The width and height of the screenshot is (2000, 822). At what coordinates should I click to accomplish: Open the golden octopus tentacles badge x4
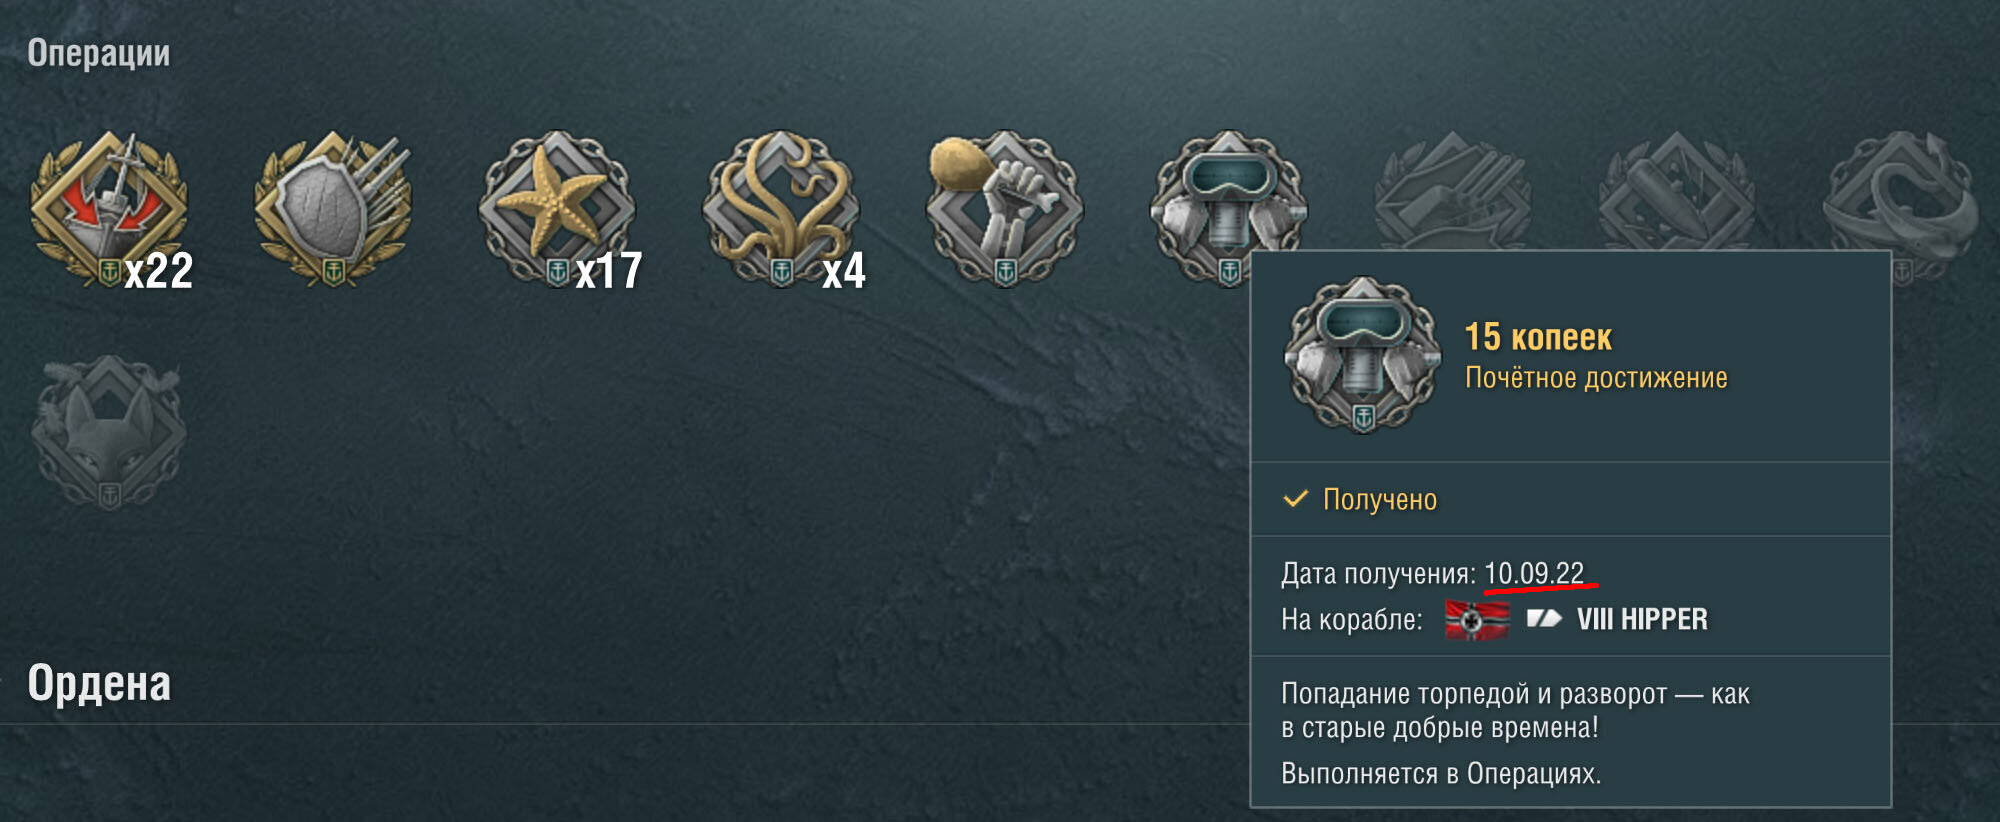pos(781,209)
